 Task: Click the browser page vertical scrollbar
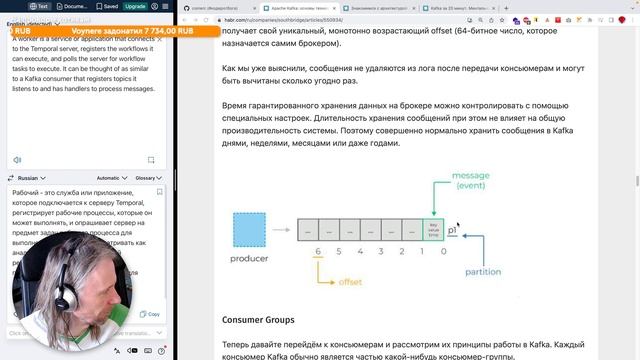point(637,180)
